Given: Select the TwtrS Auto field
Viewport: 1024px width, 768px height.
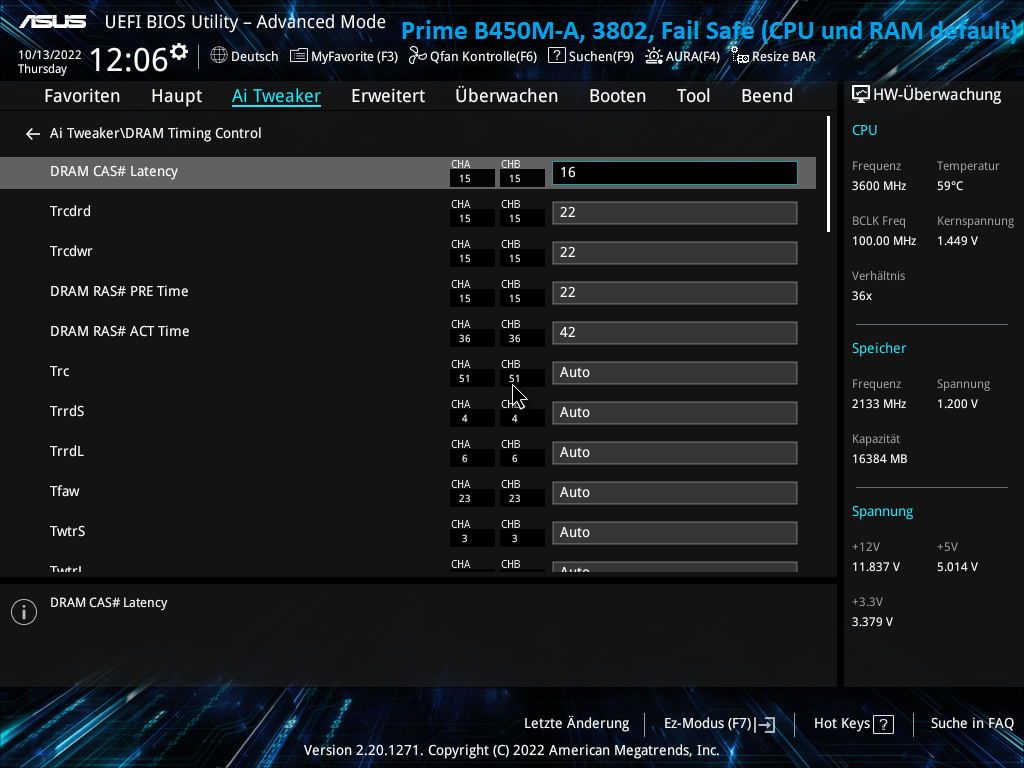Looking at the screenshot, I should (675, 533).
